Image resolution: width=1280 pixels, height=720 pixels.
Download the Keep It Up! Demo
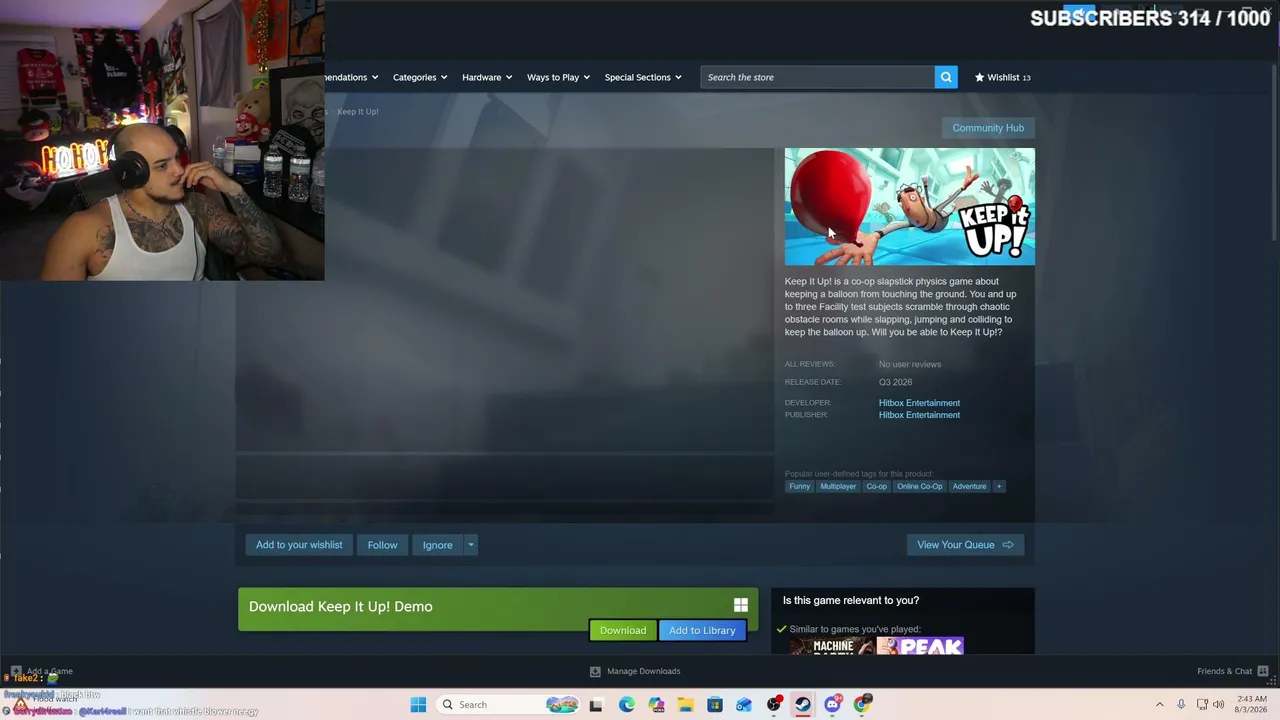click(x=623, y=630)
